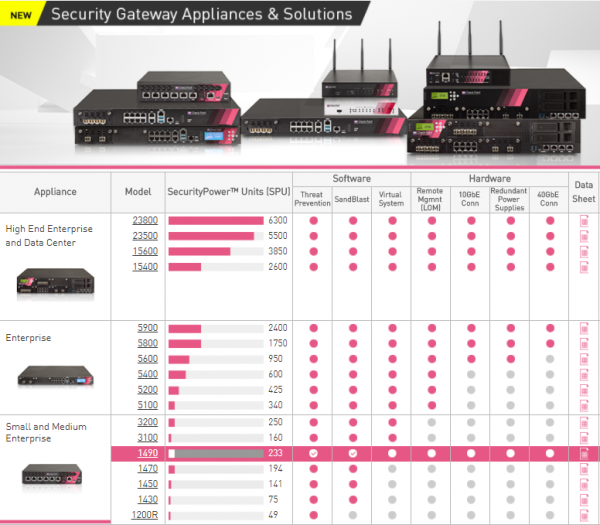Image resolution: width=600 pixels, height=525 pixels.
Task: Open data sheet icon for model 15400
Action: (x=584, y=267)
